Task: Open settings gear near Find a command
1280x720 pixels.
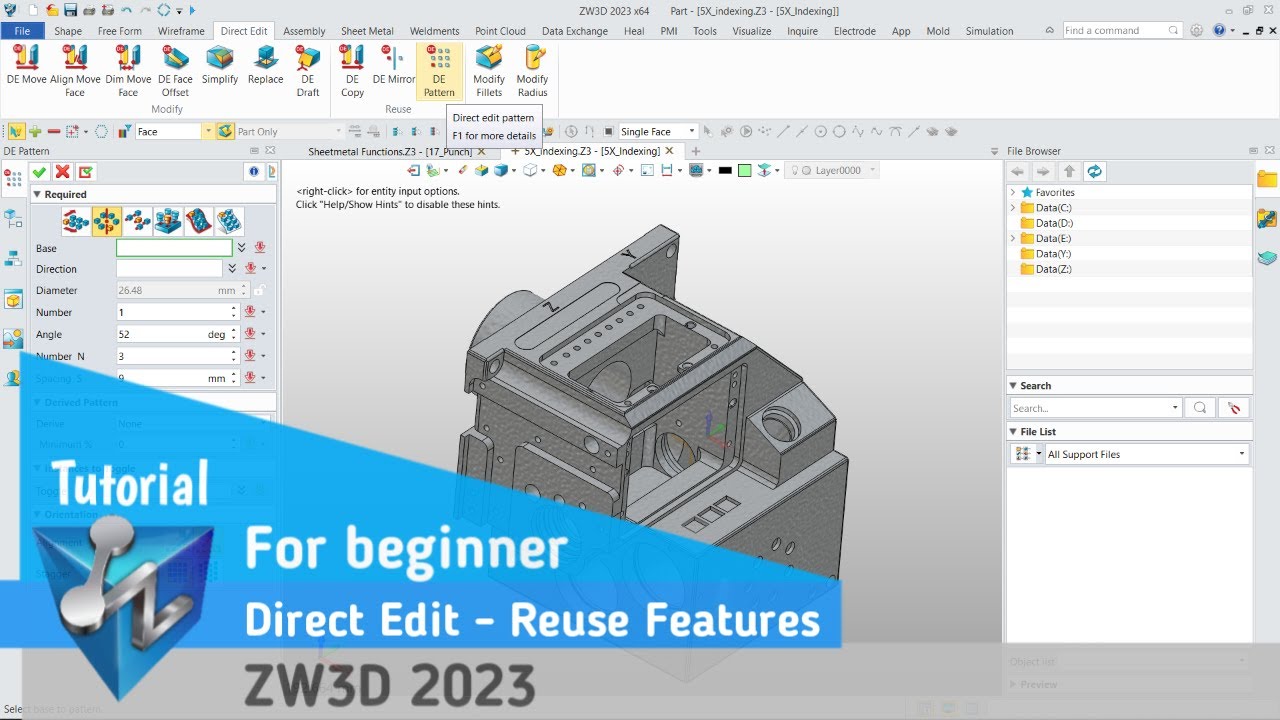Action: (1197, 31)
